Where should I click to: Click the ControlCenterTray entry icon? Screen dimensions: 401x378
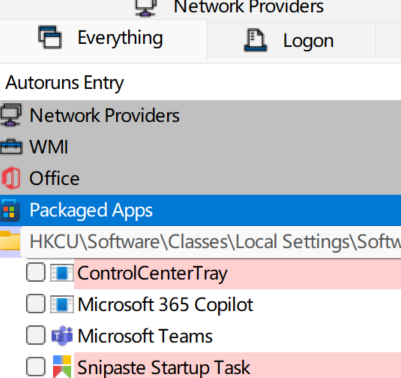tap(62, 273)
